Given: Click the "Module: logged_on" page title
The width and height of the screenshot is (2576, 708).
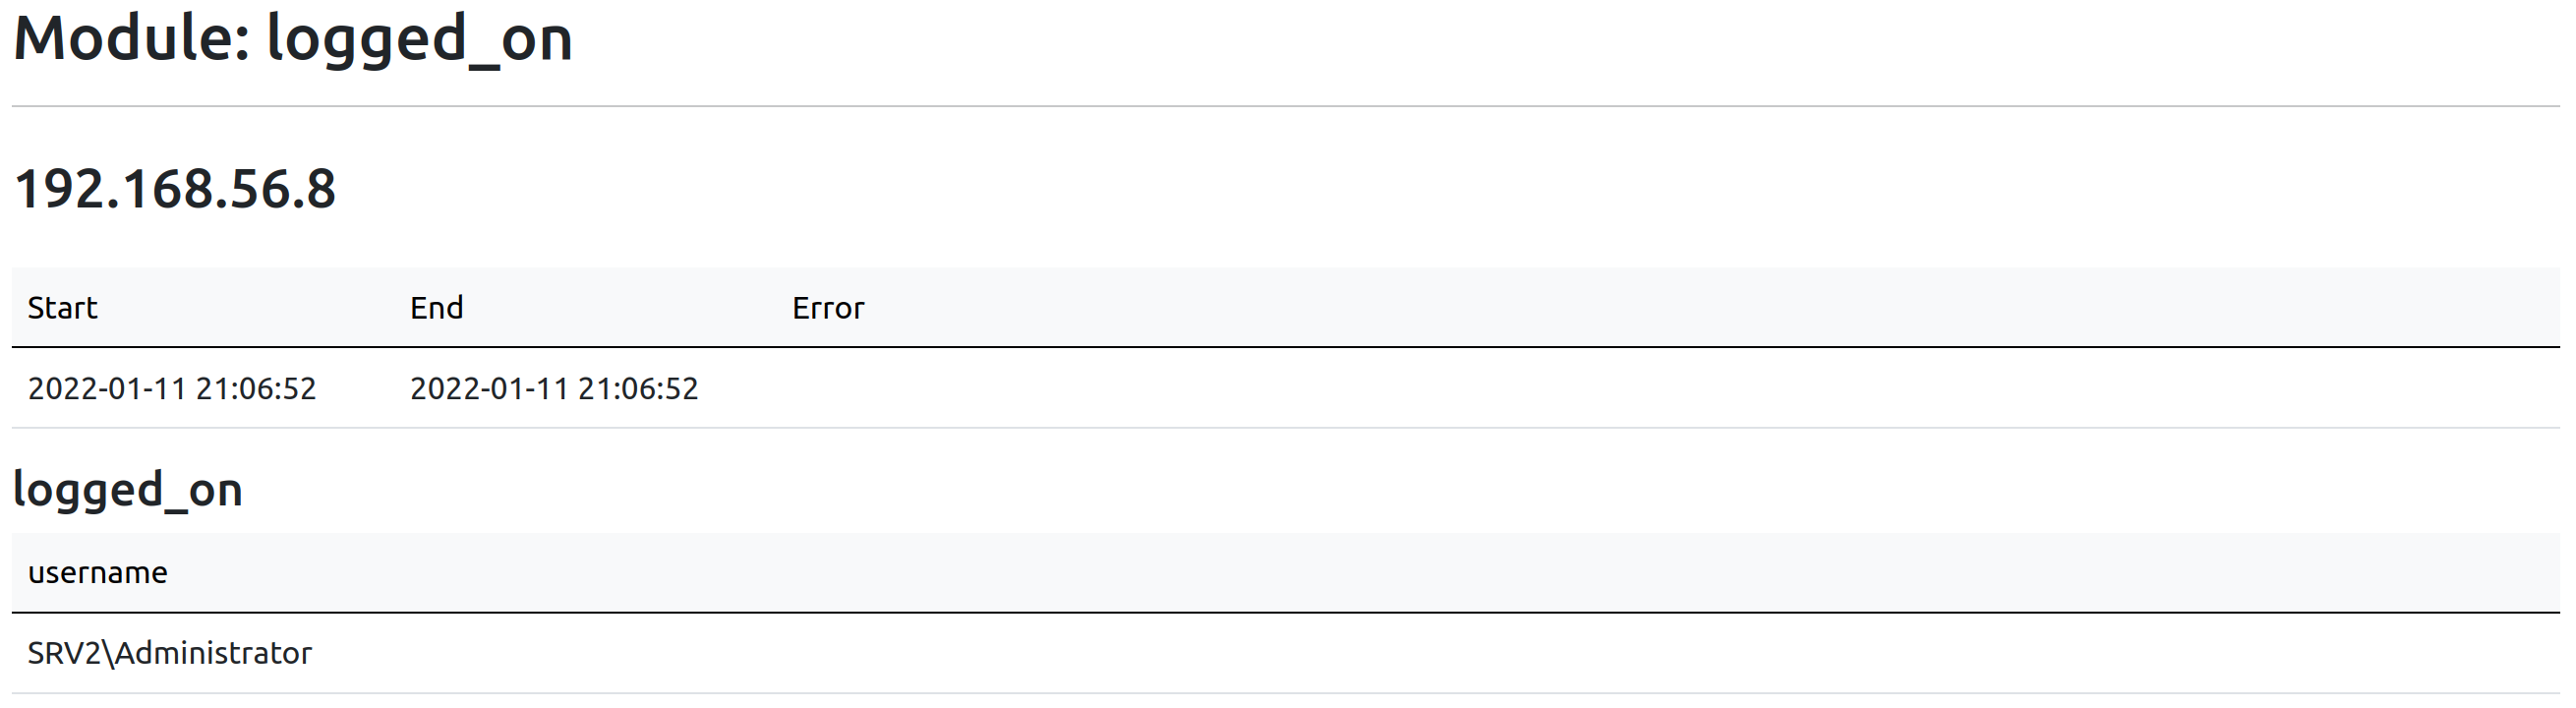Looking at the screenshot, I should click(x=292, y=40).
